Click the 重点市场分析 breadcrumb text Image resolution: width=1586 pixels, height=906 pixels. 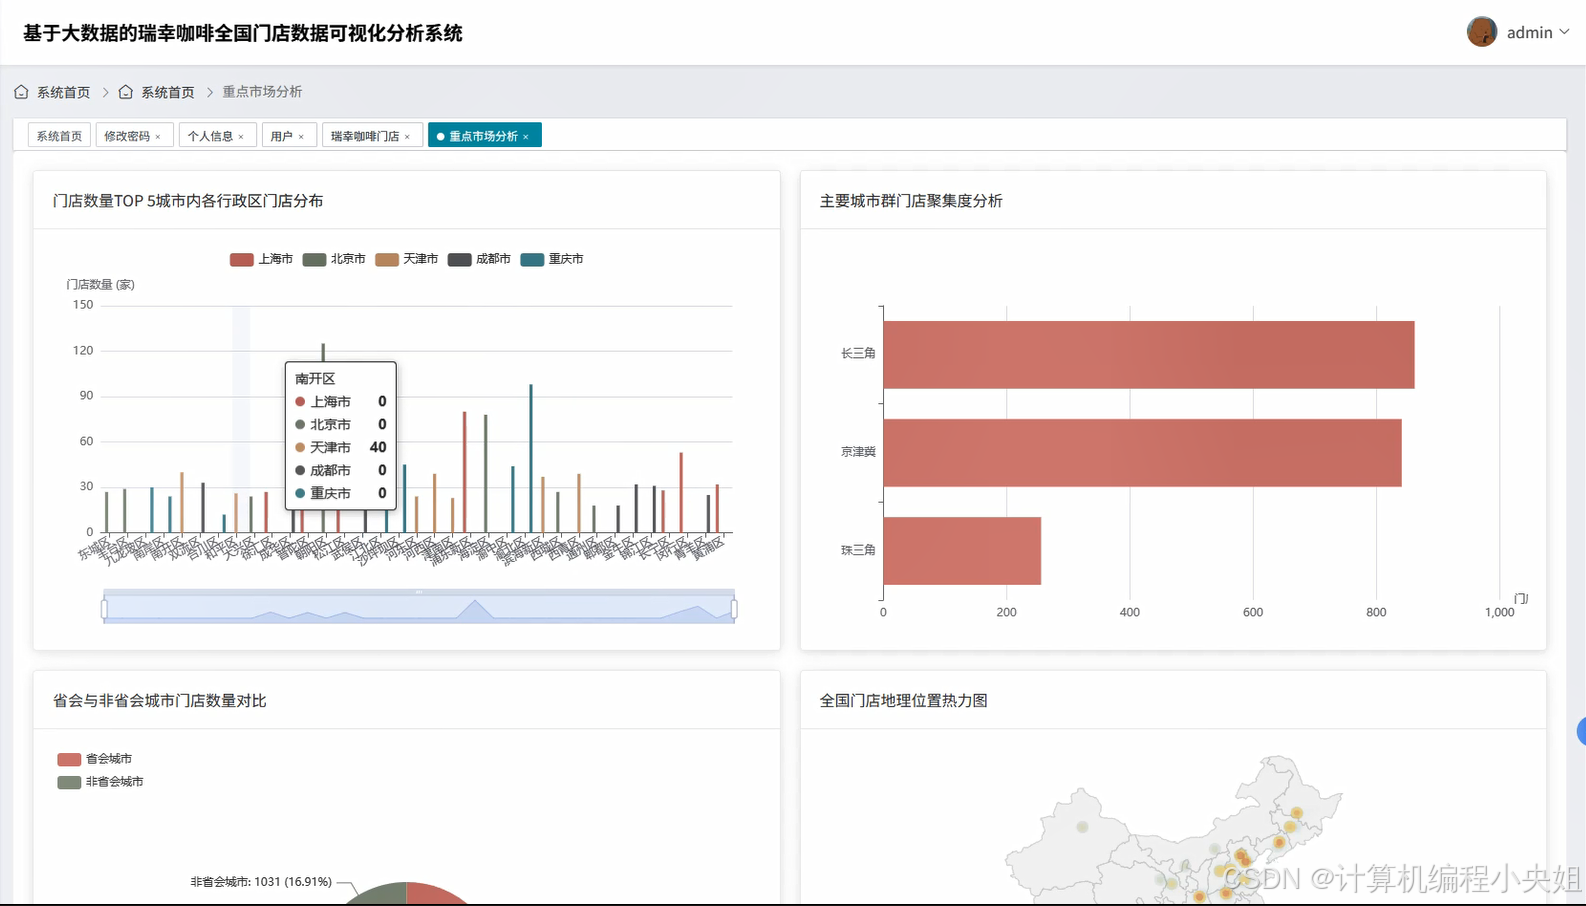tap(262, 92)
